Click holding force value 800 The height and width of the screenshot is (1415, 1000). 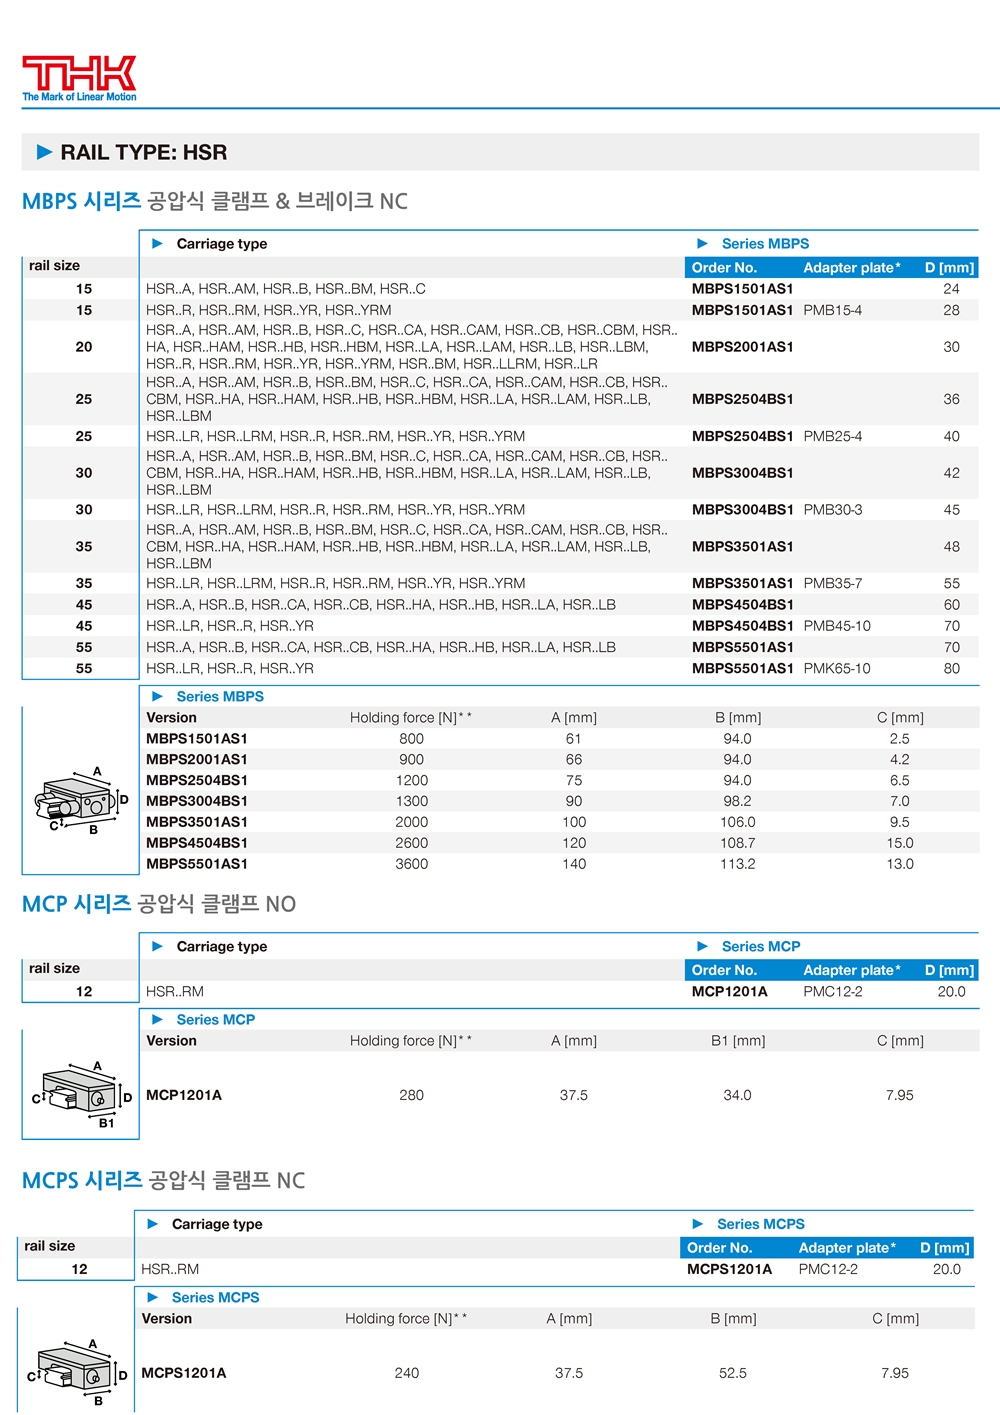(412, 739)
